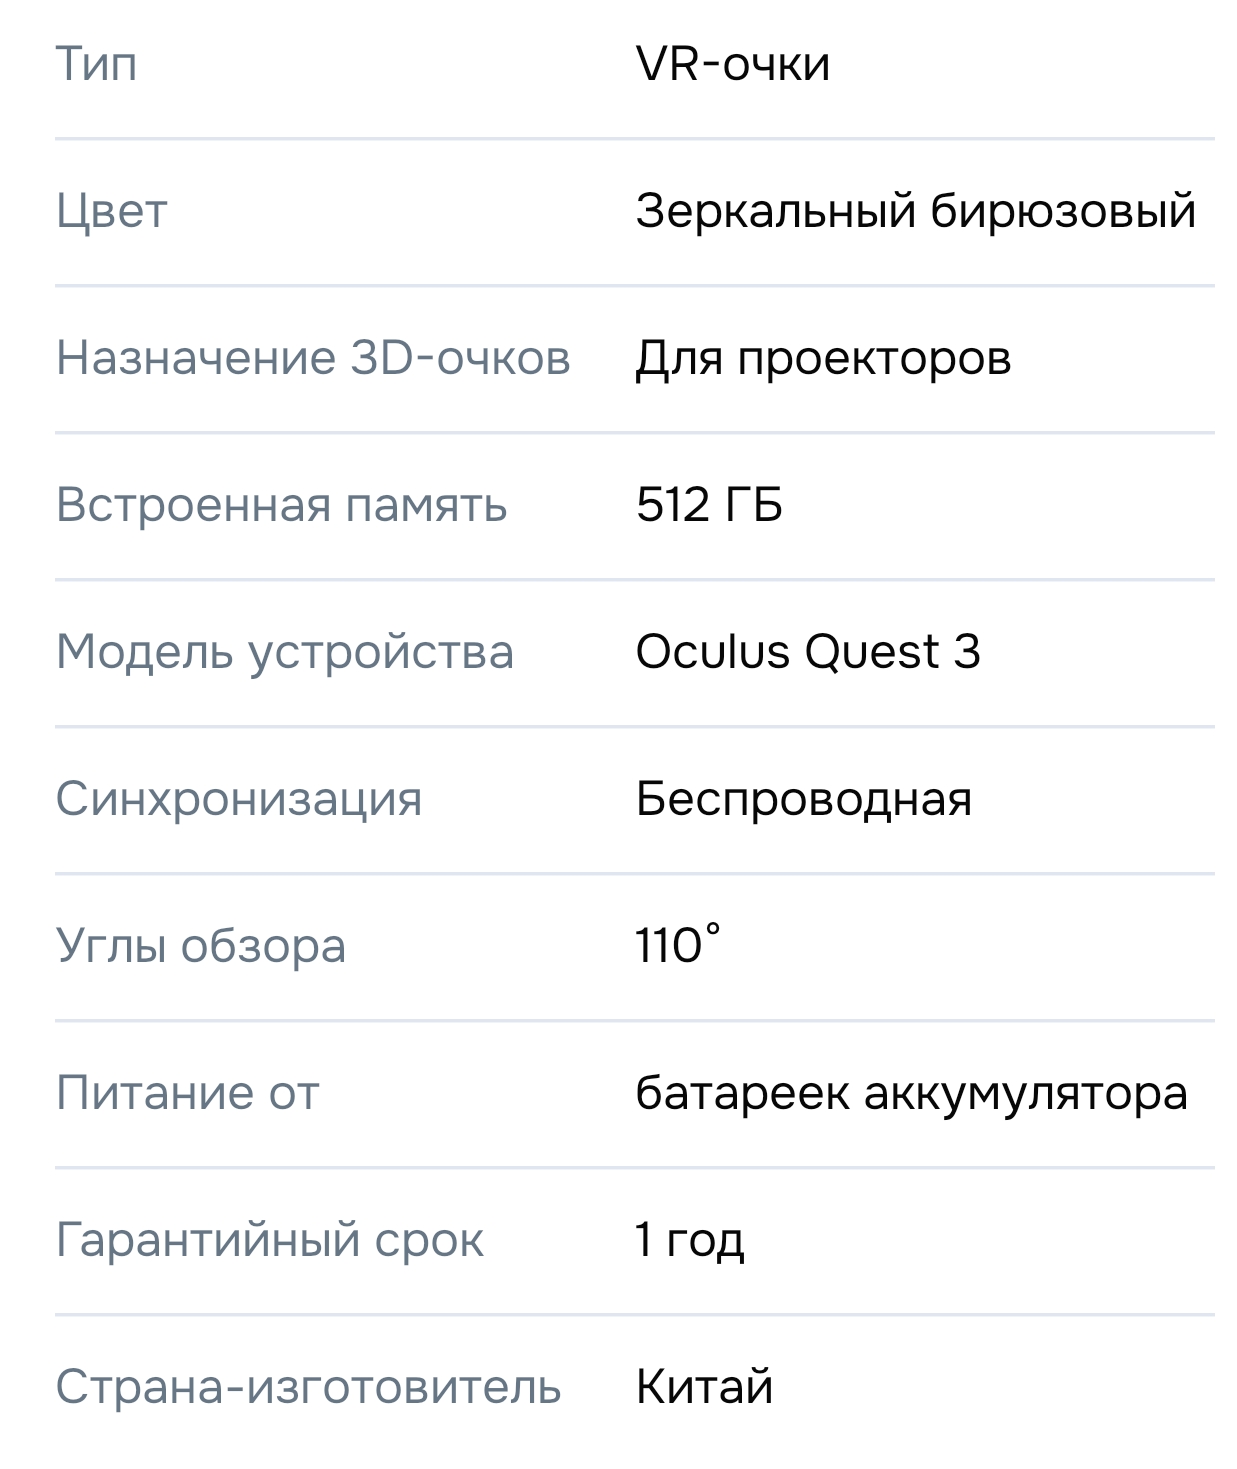Click the "Встроенная память" label
This screenshot has width=1237, height=1469.
(x=281, y=505)
